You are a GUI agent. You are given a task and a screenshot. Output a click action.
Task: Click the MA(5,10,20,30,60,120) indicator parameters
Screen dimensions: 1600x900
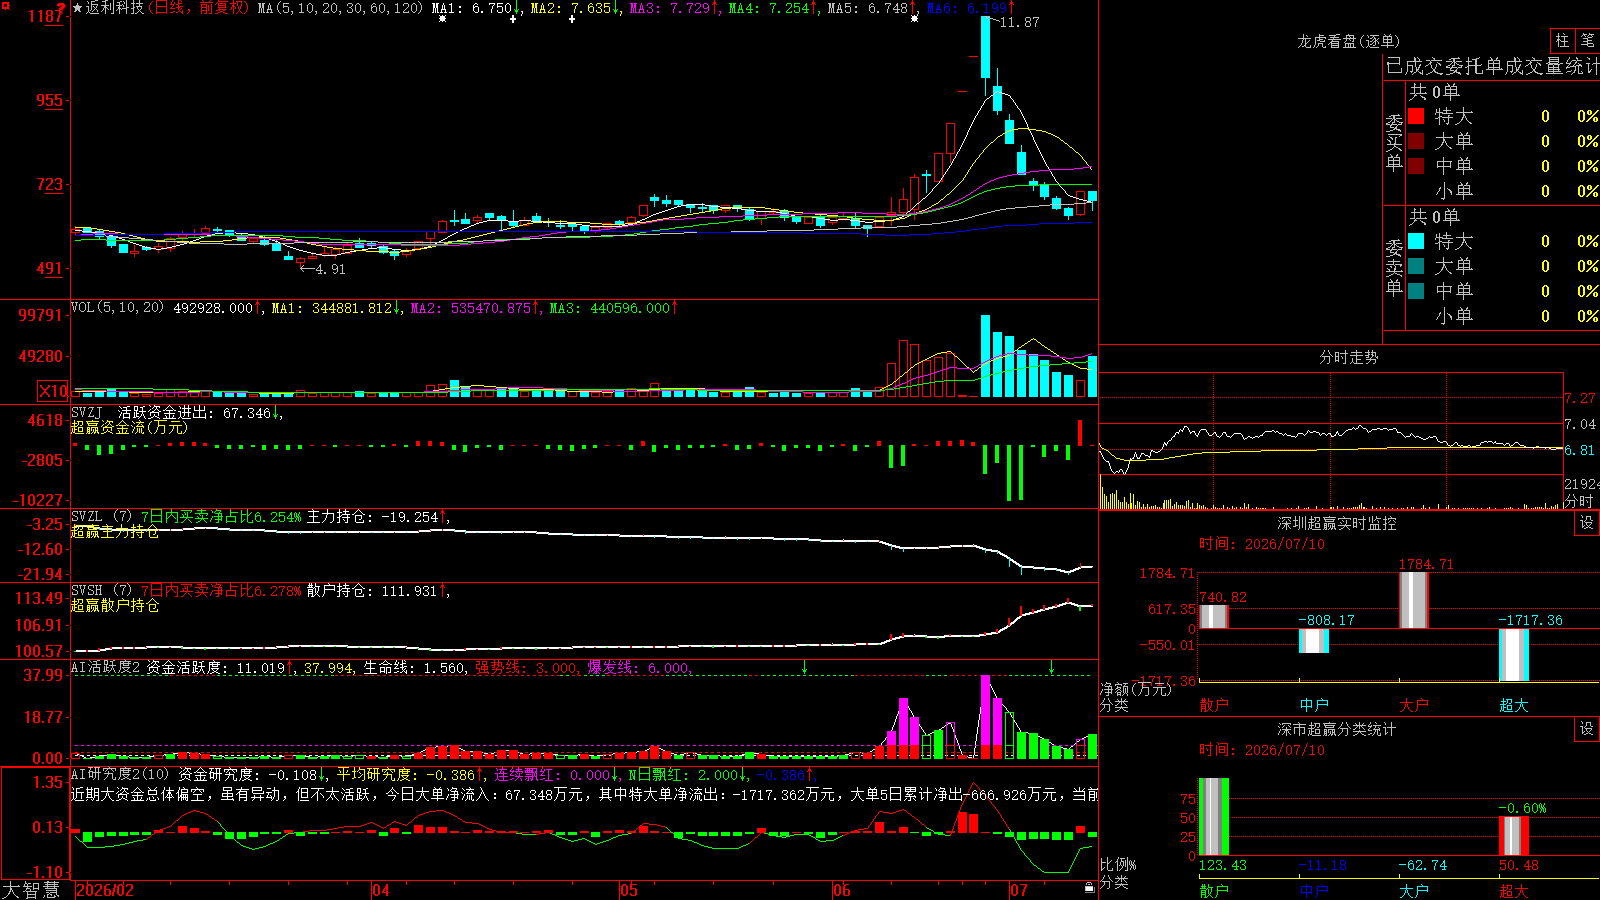pos(340,8)
